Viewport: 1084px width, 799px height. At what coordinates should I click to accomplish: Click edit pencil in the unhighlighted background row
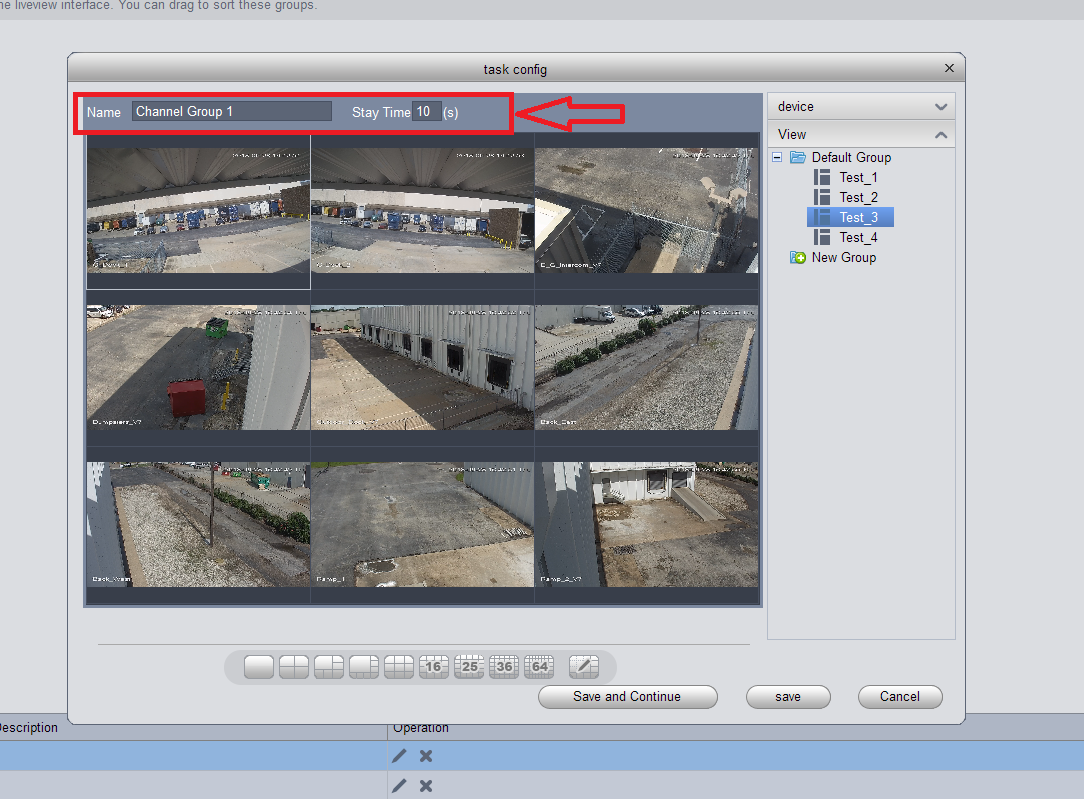[x=399, y=786]
